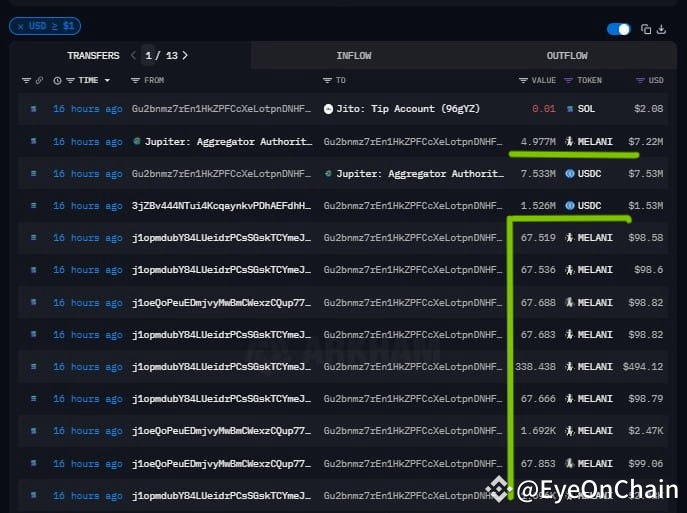Click the 16 hours ago time on 67.853 row
Image resolution: width=687 pixels, height=513 pixels.
[x=88, y=463]
